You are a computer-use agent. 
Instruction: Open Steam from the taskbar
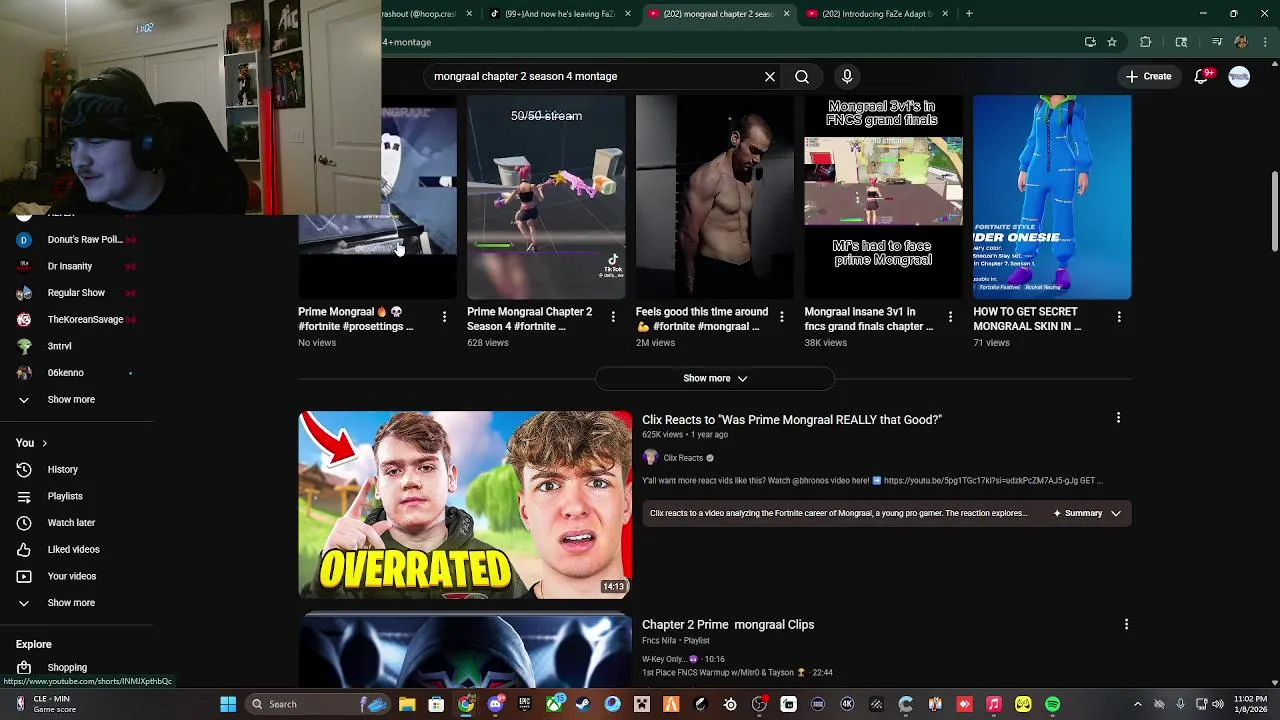[583, 704]
